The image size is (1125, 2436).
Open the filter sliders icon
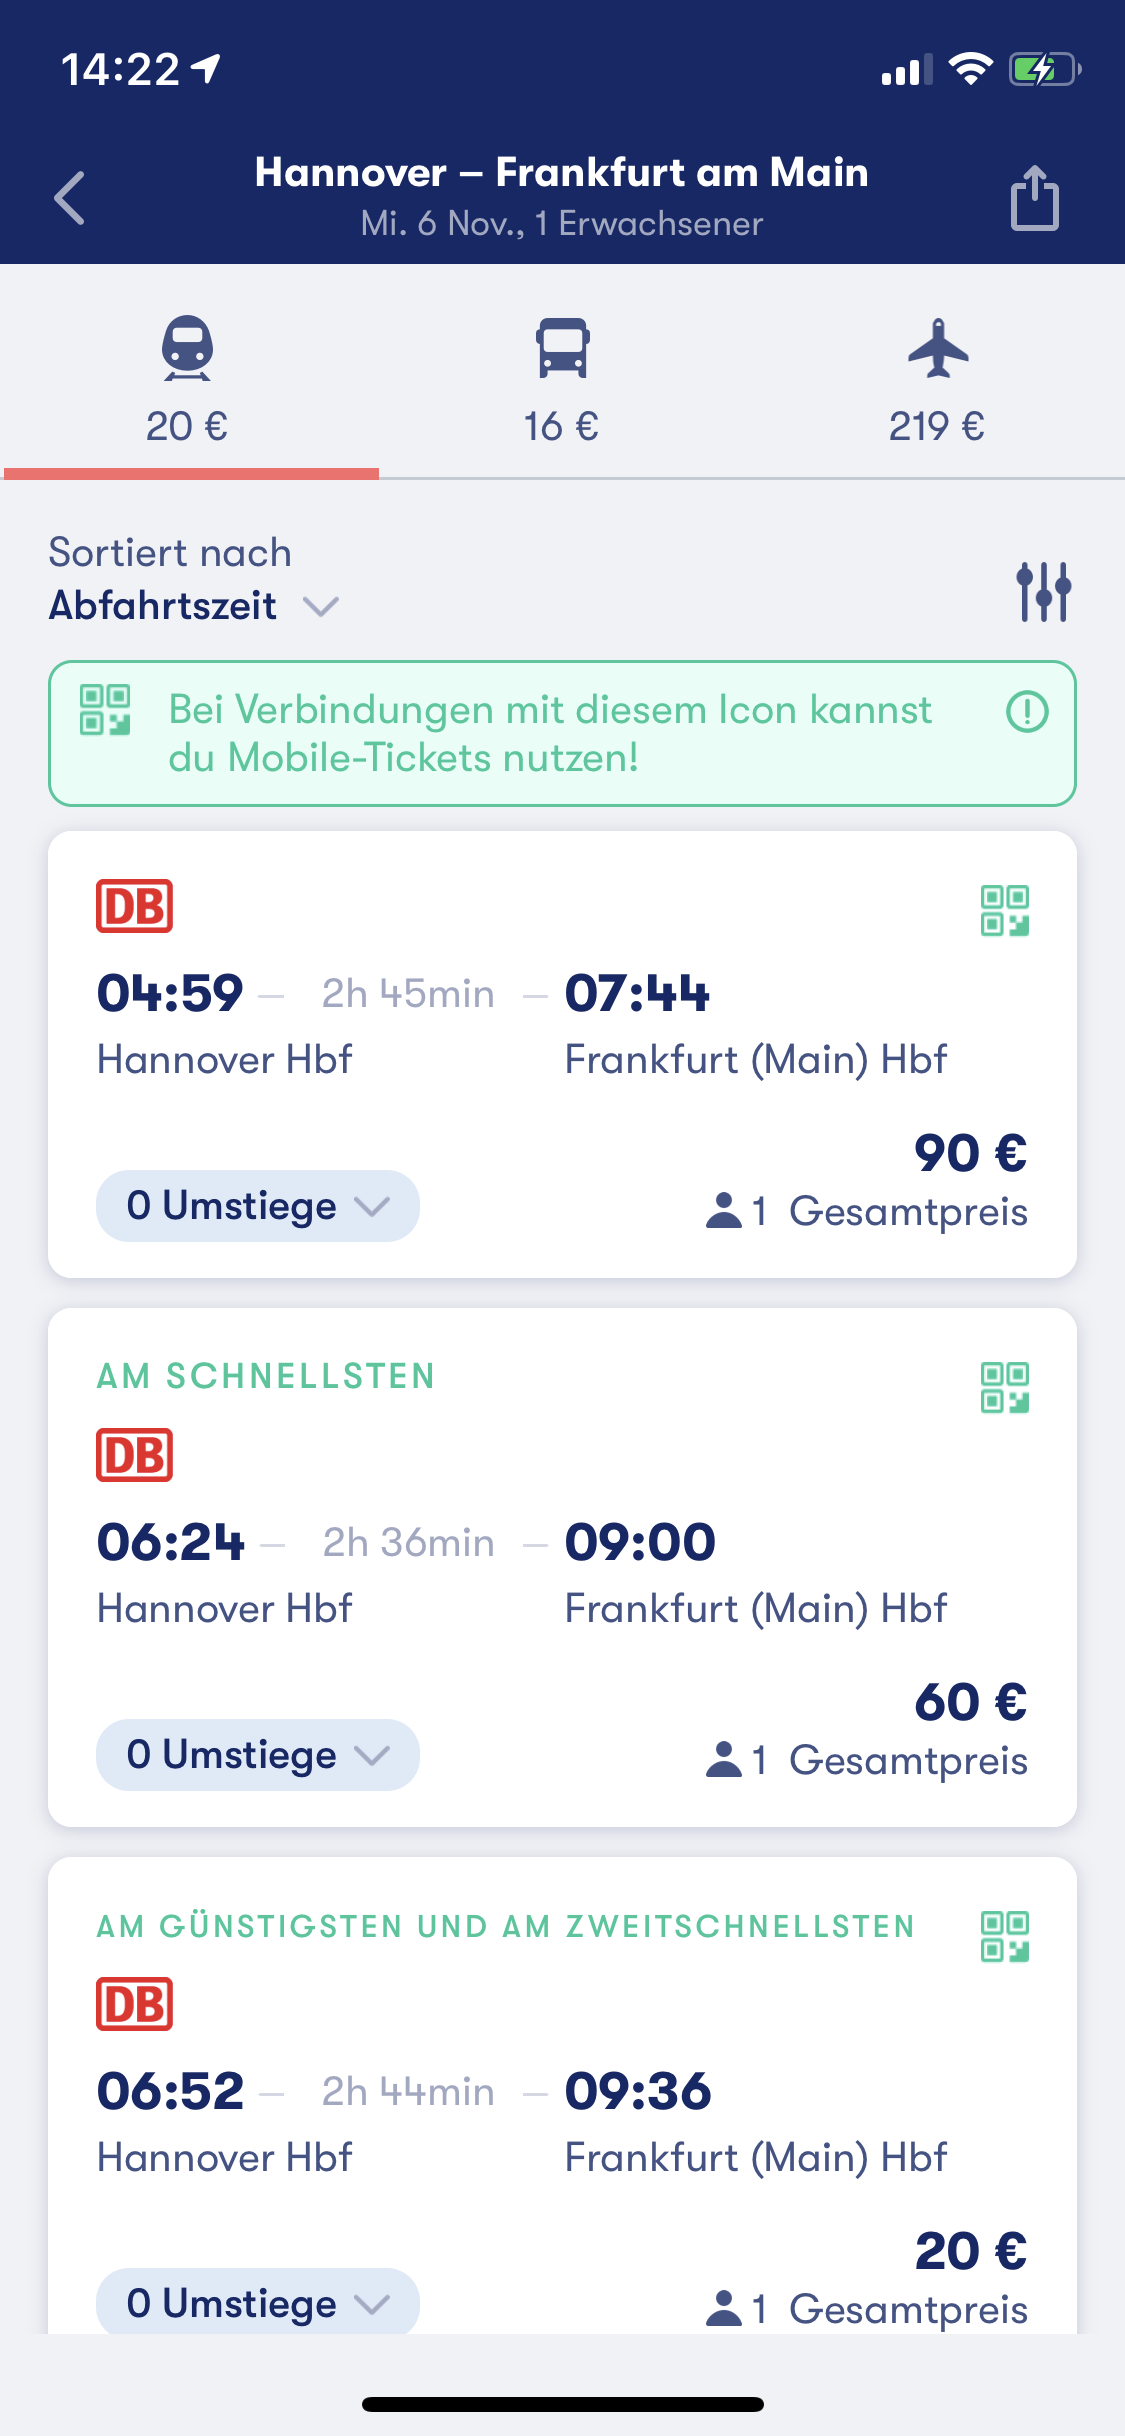click(x=1043, y=592)
